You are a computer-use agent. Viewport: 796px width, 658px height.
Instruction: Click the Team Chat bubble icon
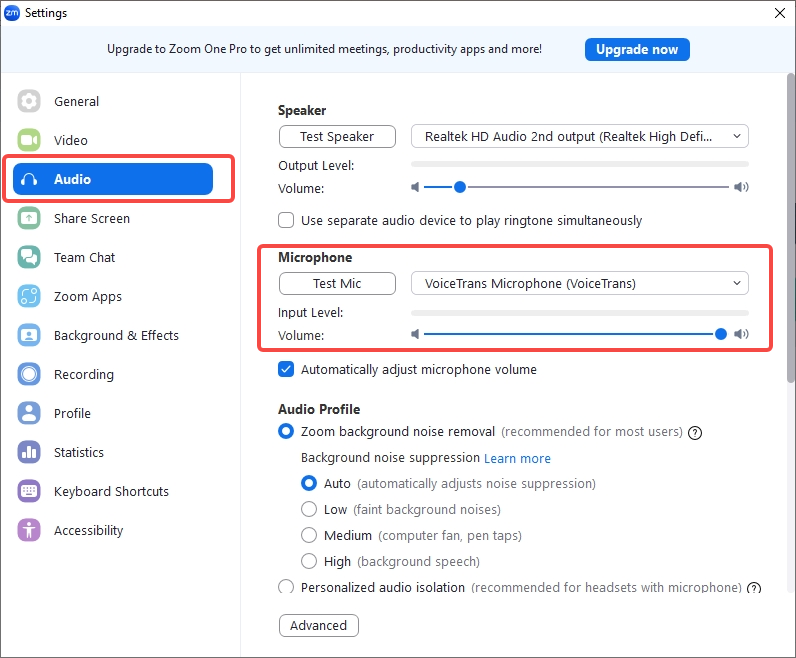pos(29,257)
